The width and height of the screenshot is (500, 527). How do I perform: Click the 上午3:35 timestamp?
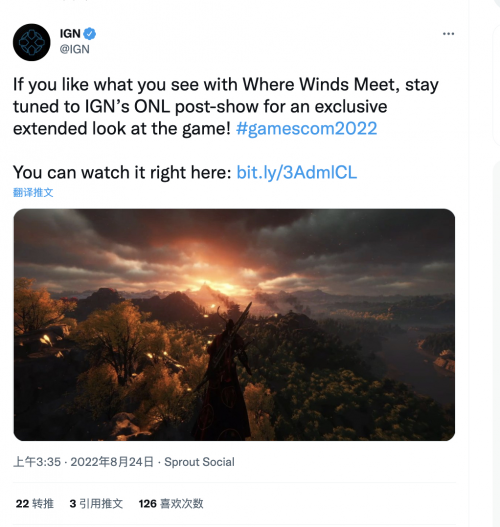tap(37, 462)
